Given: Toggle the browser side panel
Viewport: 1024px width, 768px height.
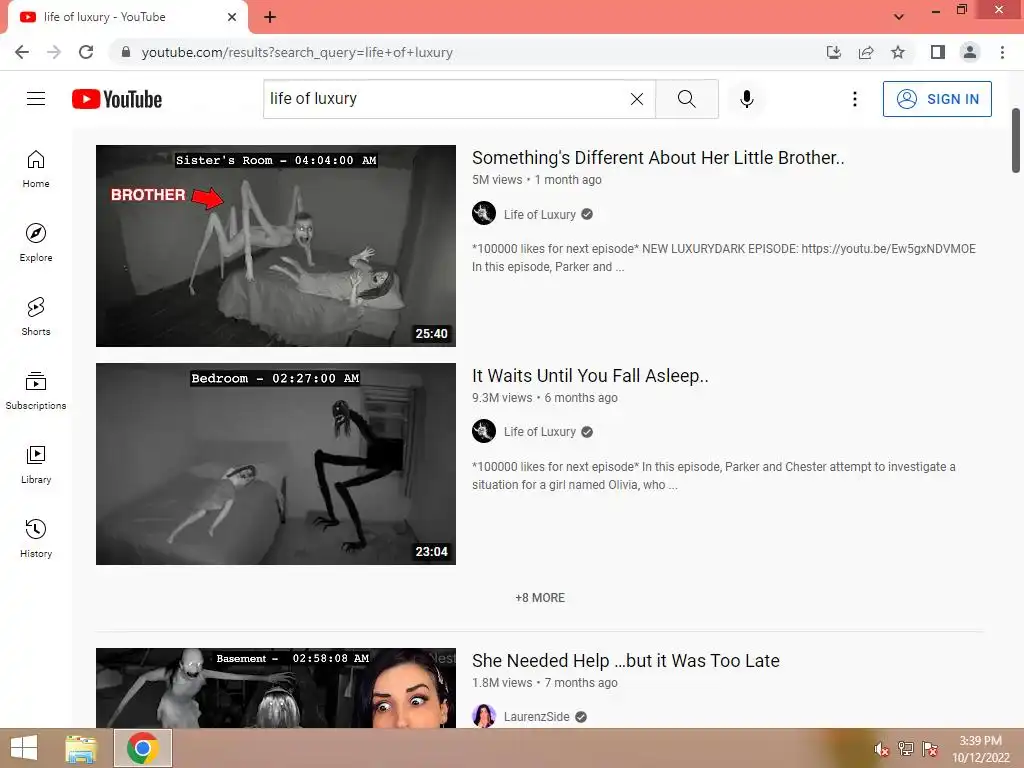Looking at the screenshot, I should tap(938, 52).
